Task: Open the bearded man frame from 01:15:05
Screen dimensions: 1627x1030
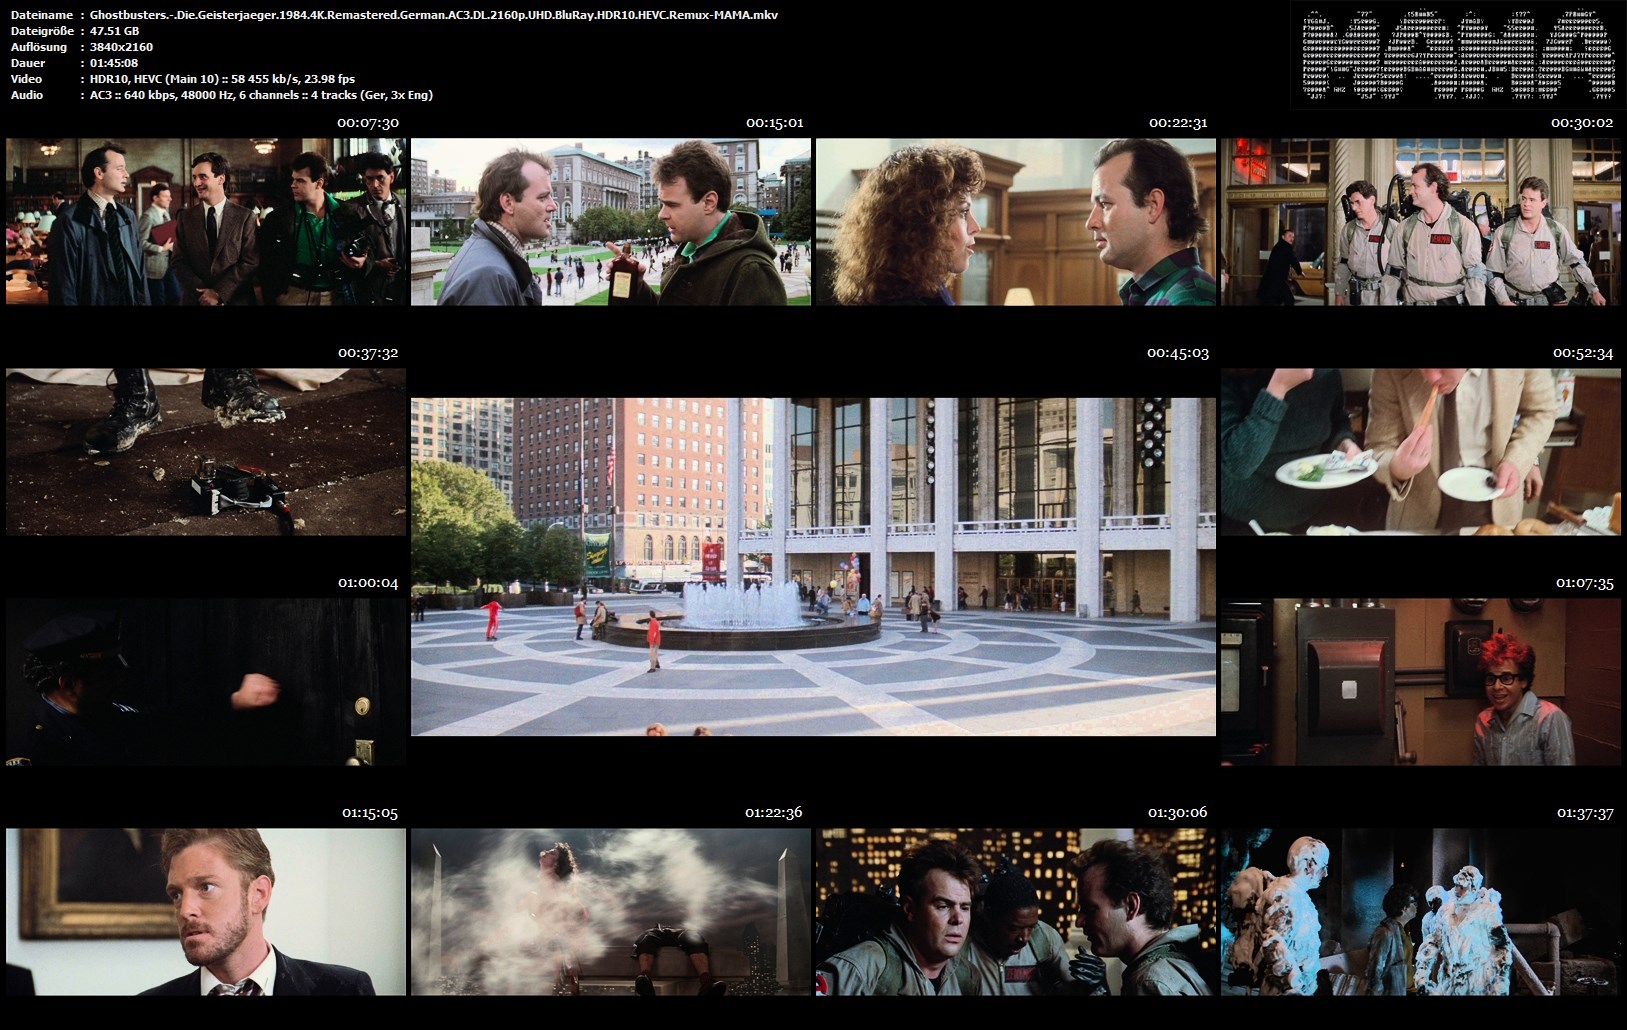Action: pos(206,912)
